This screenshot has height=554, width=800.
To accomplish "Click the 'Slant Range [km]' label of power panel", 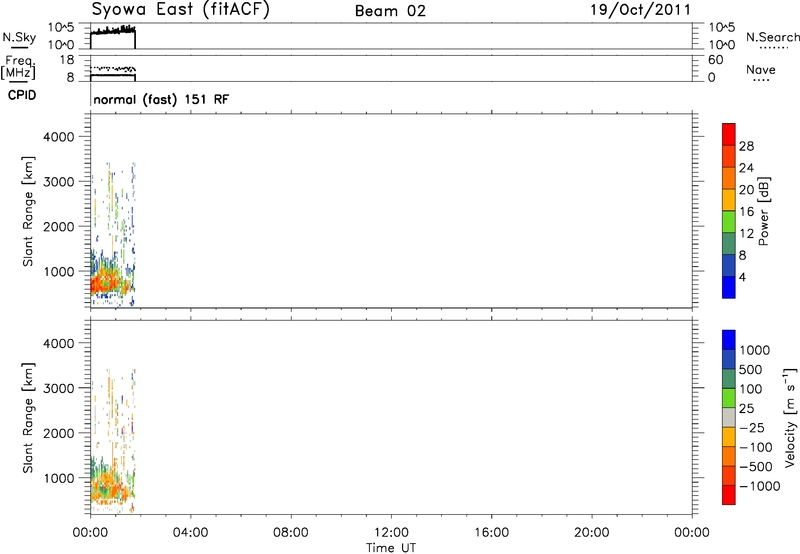I will [28, 211].
